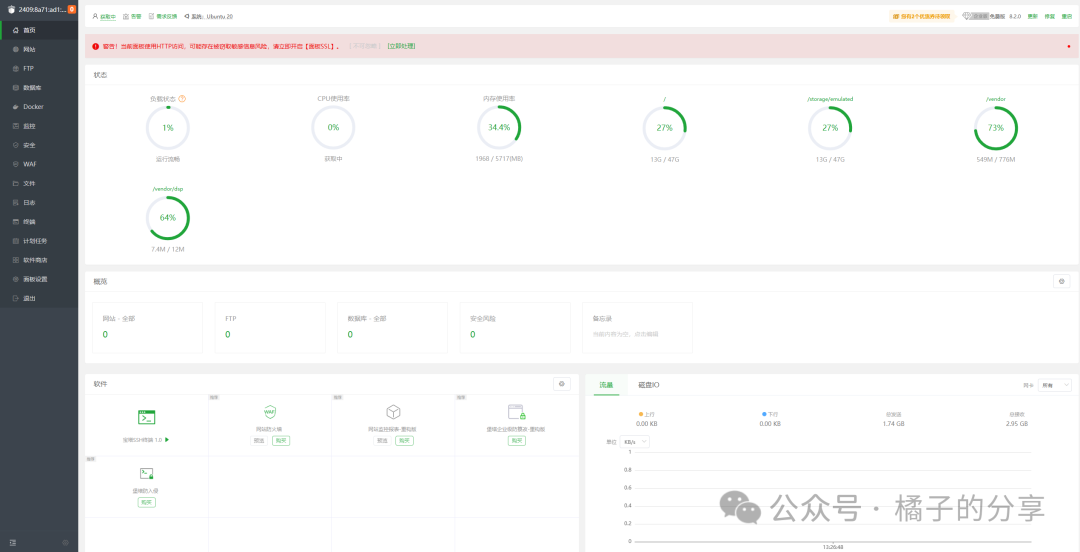Click the 更新 update link
The width and height of the screenshot is (1080, 552).
click(x=1032, y=15)
